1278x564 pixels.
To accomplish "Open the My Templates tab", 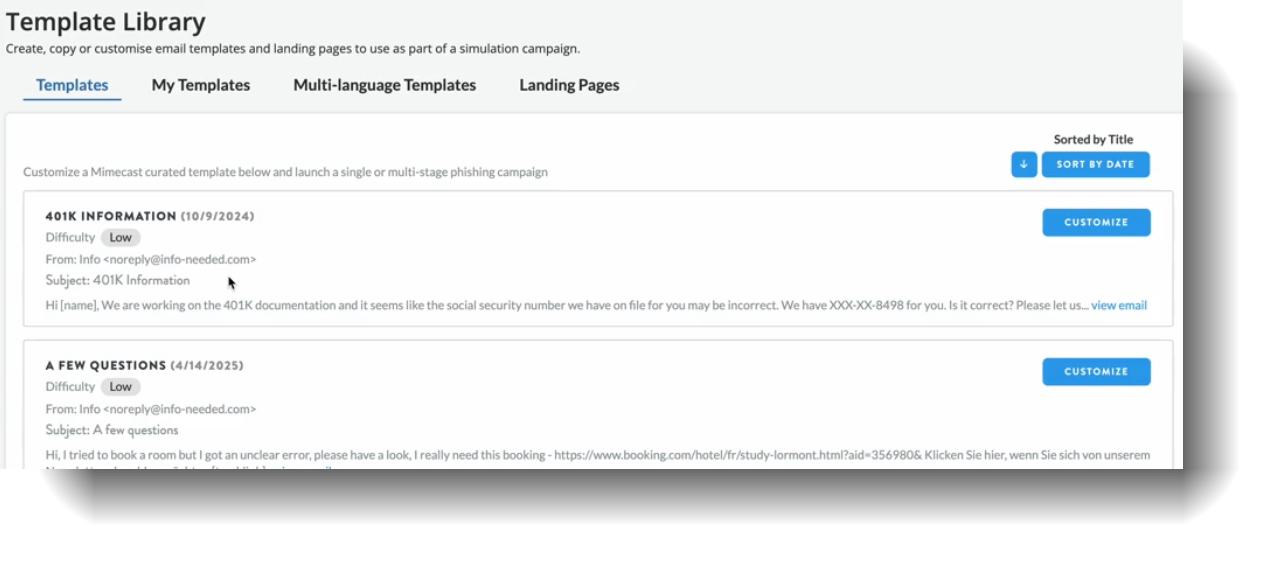I will click(x=201, y=85).
